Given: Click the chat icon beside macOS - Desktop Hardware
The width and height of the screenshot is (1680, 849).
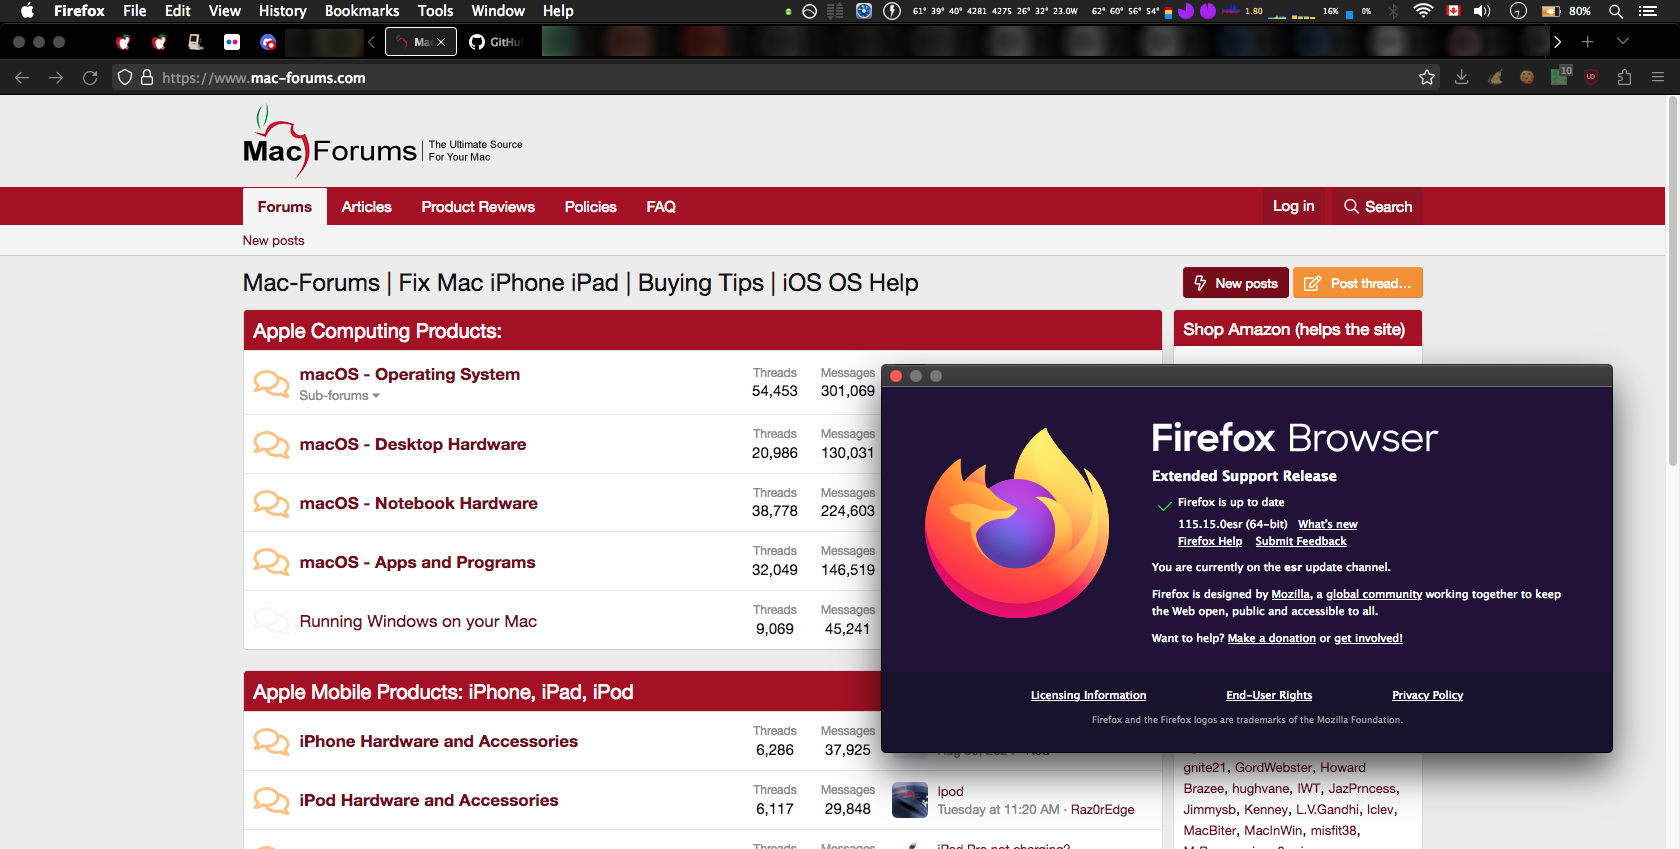Looking at the screenshot, I should pyautogui.click(x=271, y=444).
